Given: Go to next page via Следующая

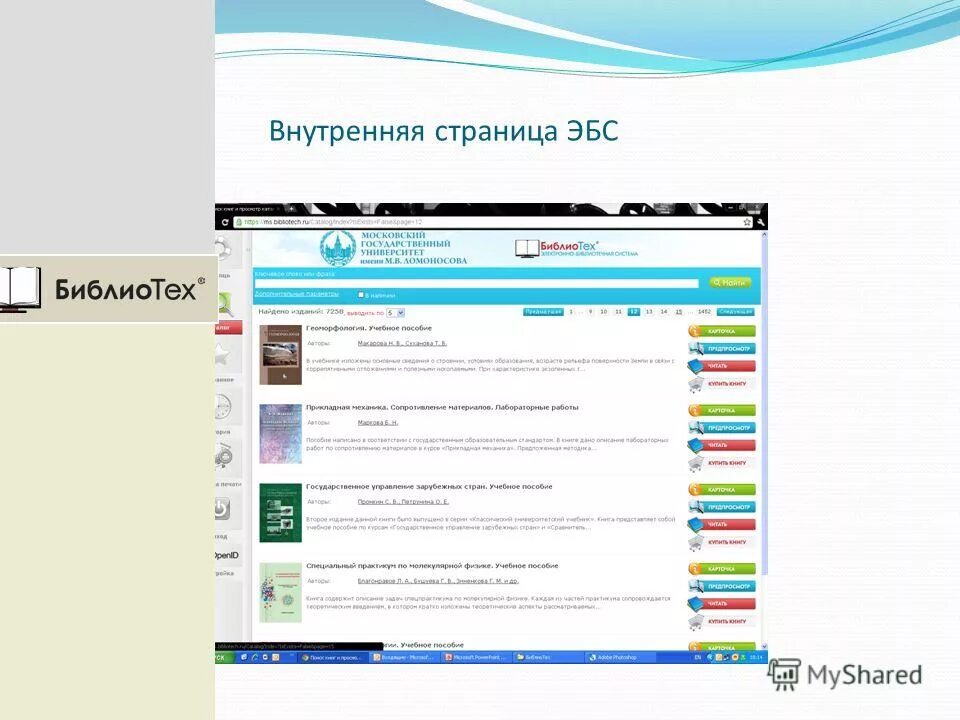Looking at the screenshot, I should pos(736,312).
